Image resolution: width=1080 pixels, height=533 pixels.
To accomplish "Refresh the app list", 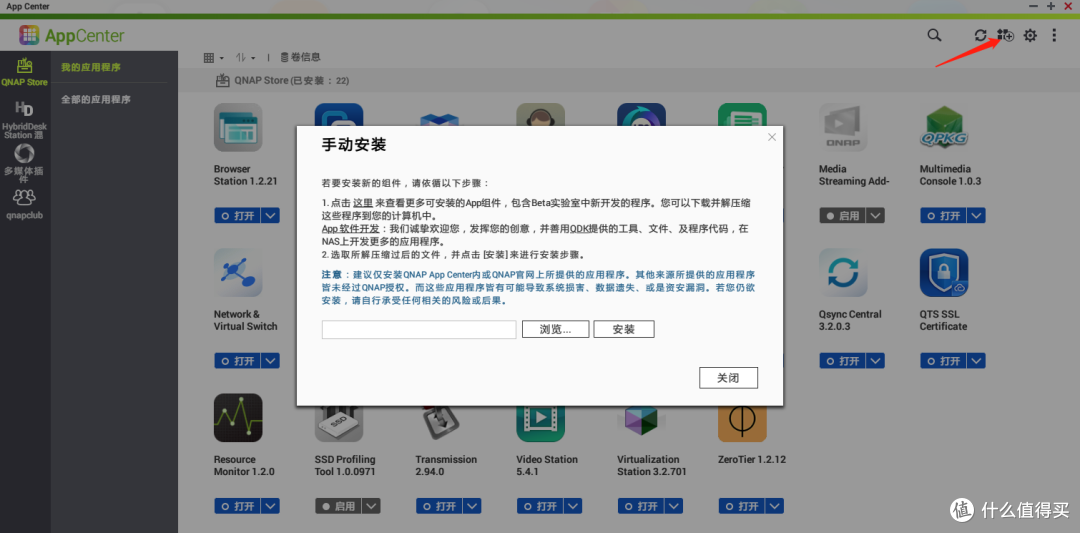I will (x=980, y=35).
